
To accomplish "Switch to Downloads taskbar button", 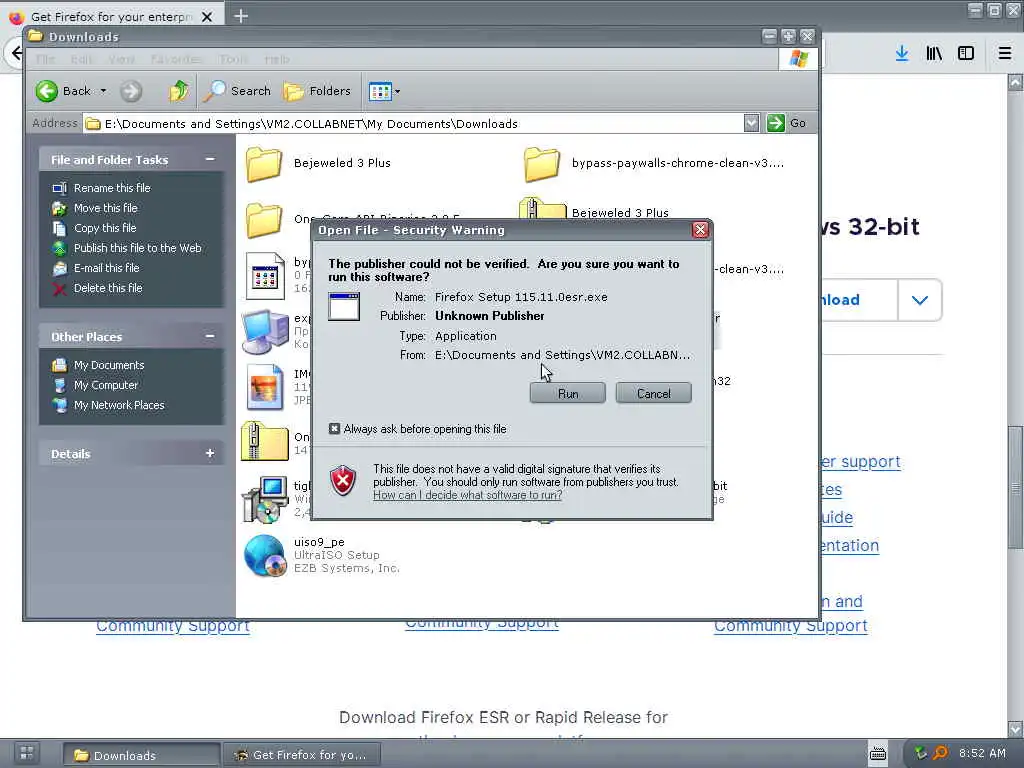I will [140, 755].
